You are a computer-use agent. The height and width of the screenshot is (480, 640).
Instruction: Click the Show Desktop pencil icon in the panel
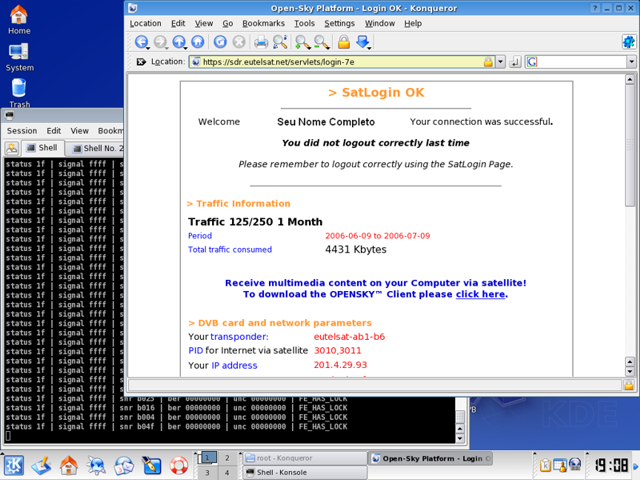click(x=41, y=465)
